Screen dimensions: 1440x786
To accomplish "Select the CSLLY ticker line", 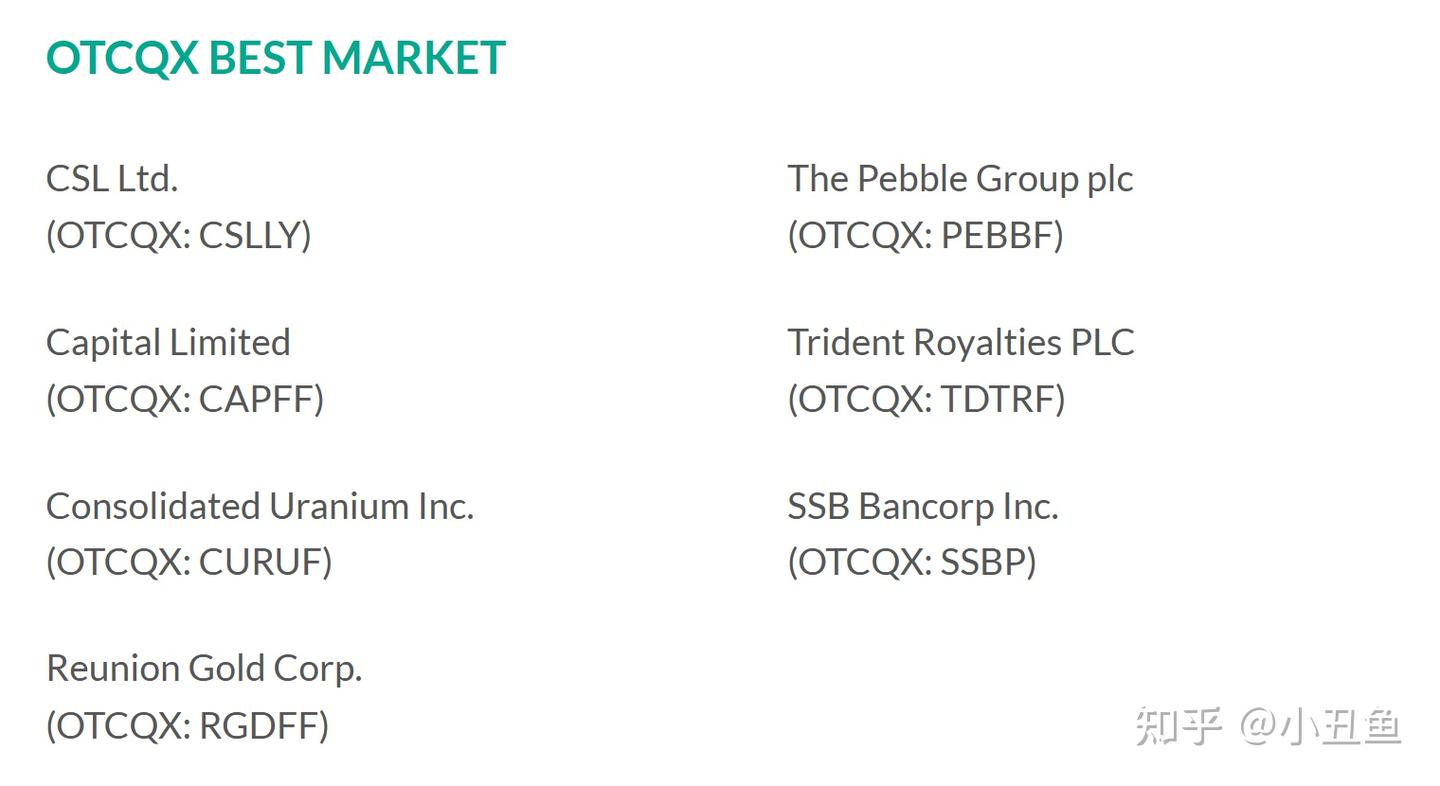I will point(179,235).
